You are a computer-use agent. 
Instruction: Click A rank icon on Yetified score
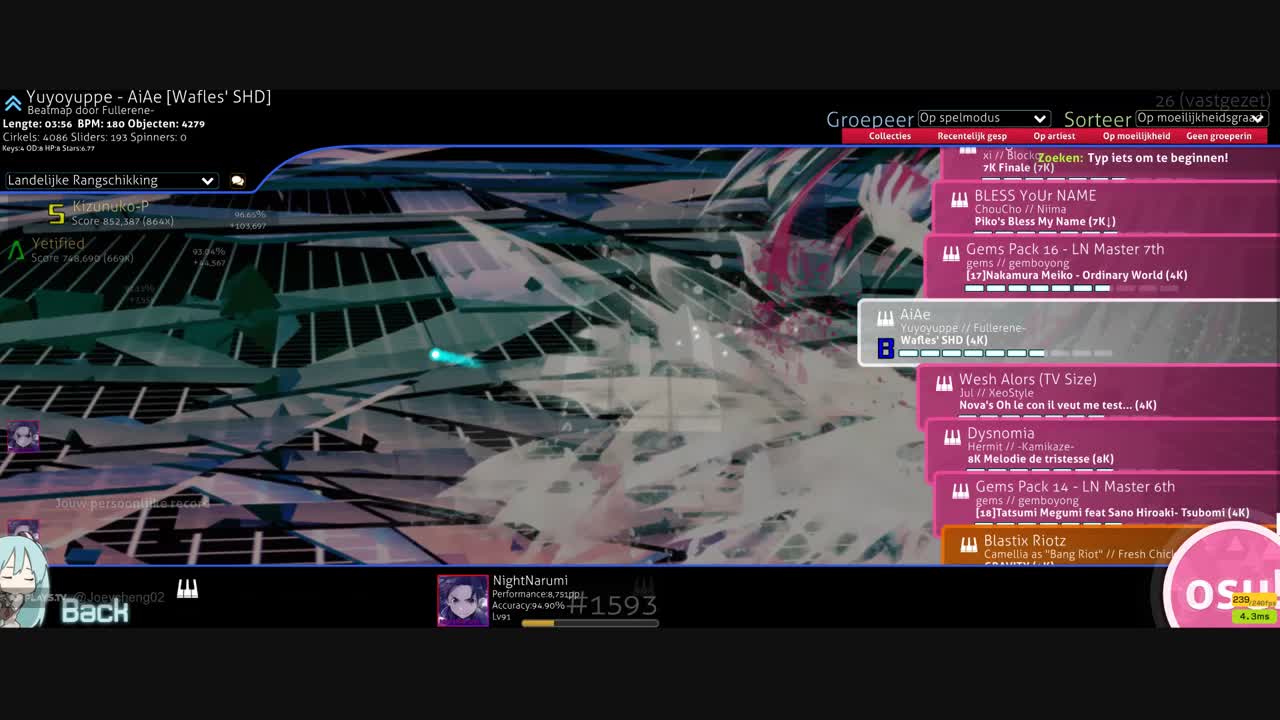(x=16, y=250)
